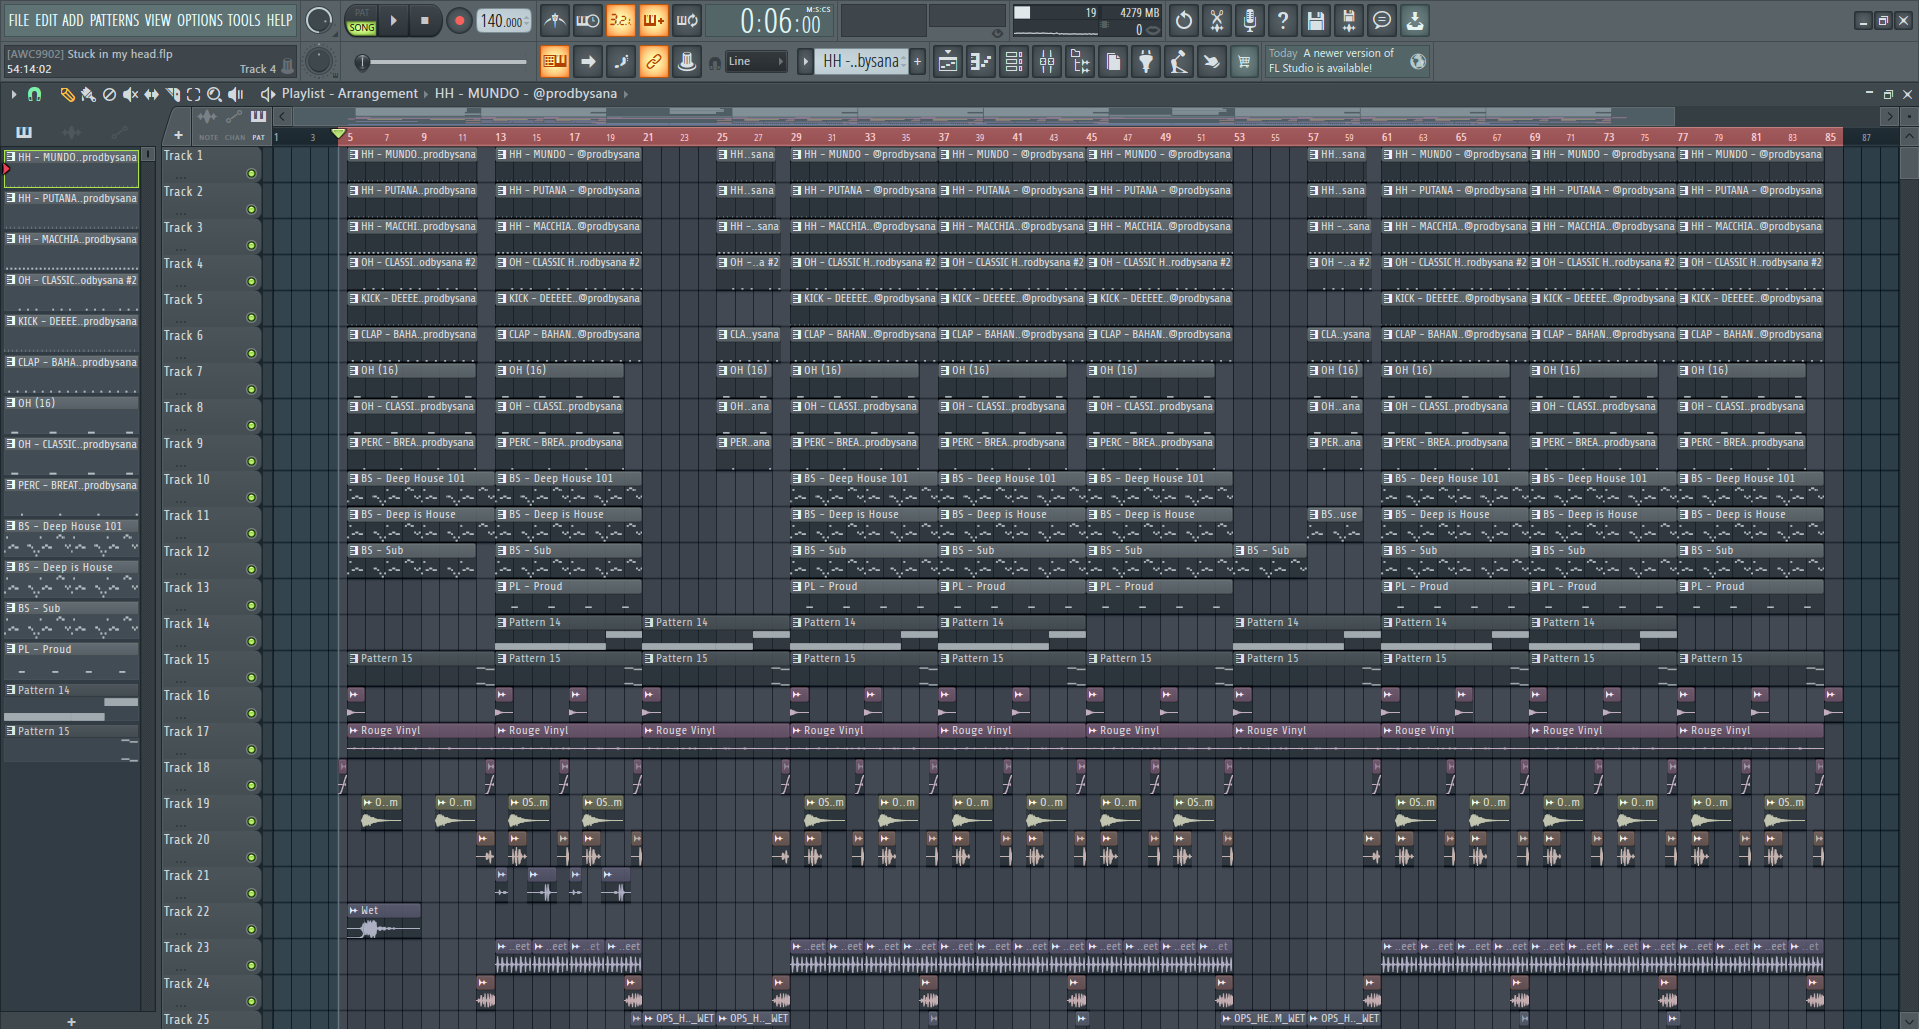Expand the pattern options arrow beside HH -..bysana
The height and width of the screenshot is (1029, 1919).
[x=805, y=62]
